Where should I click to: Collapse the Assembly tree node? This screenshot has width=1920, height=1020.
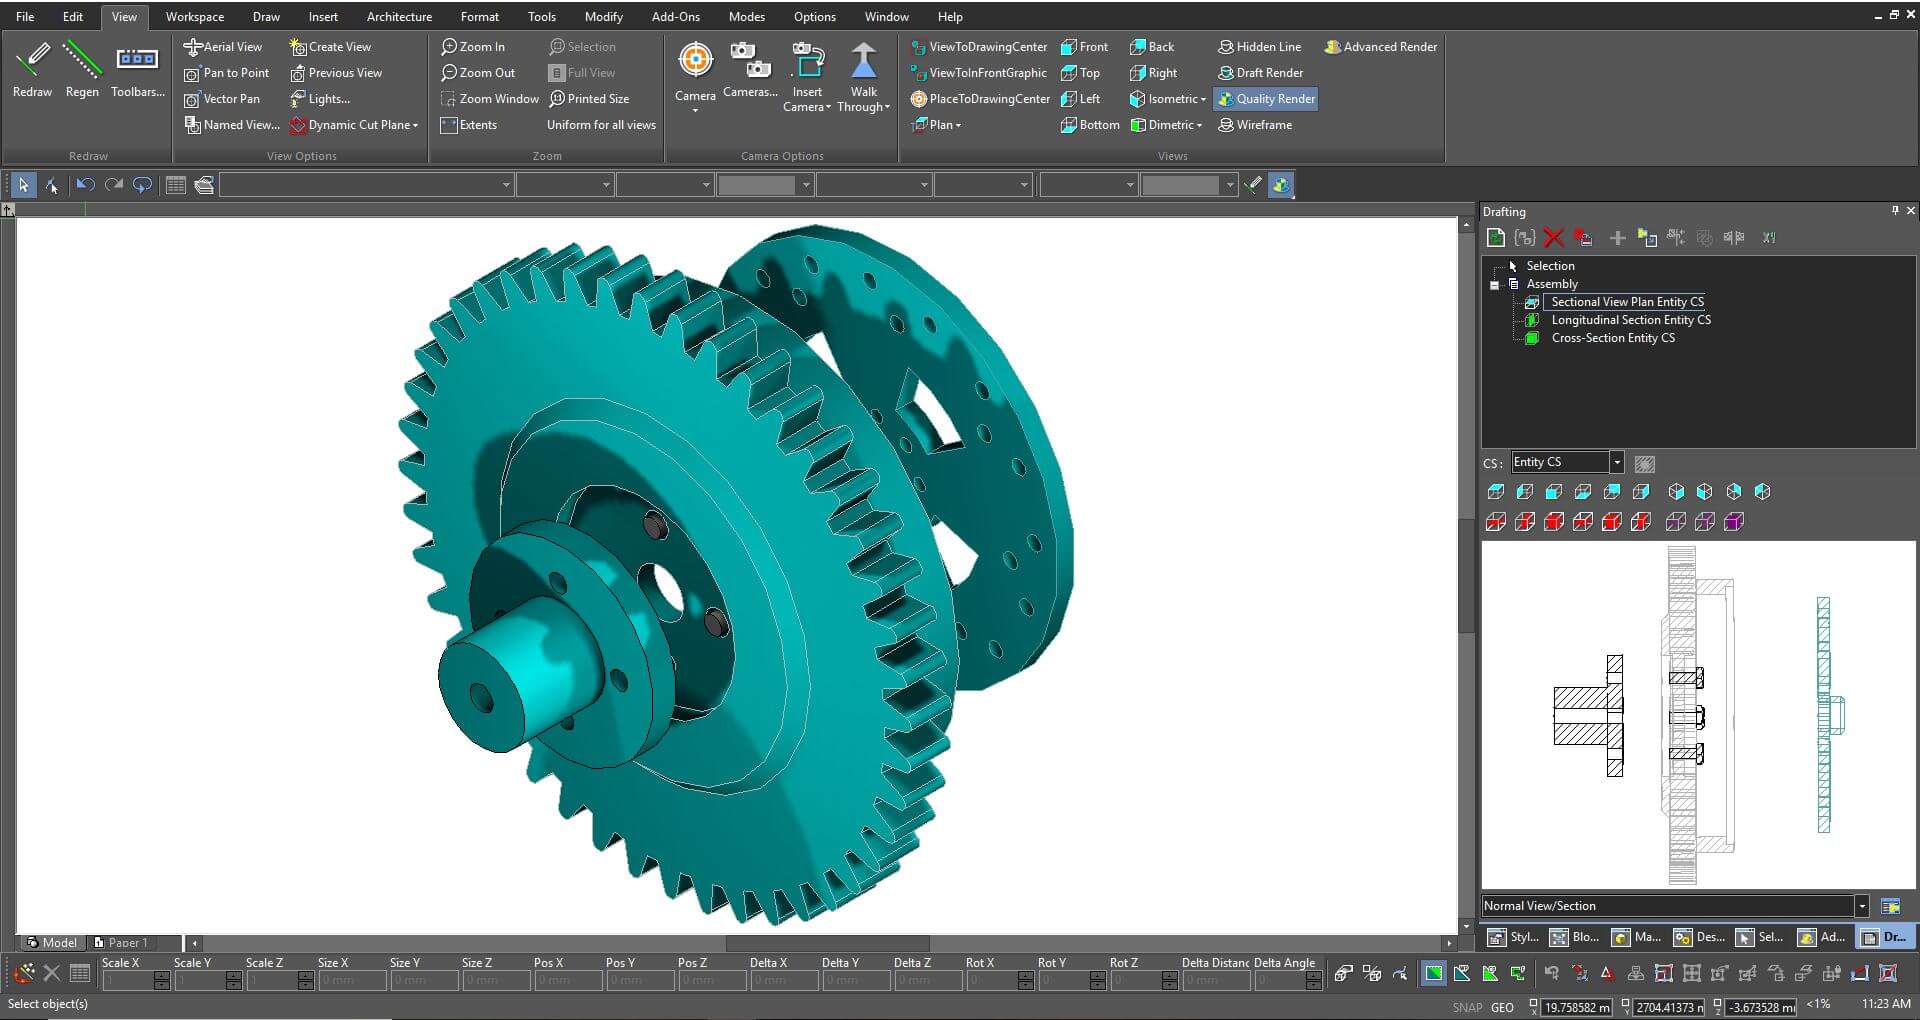(1492, 284)
